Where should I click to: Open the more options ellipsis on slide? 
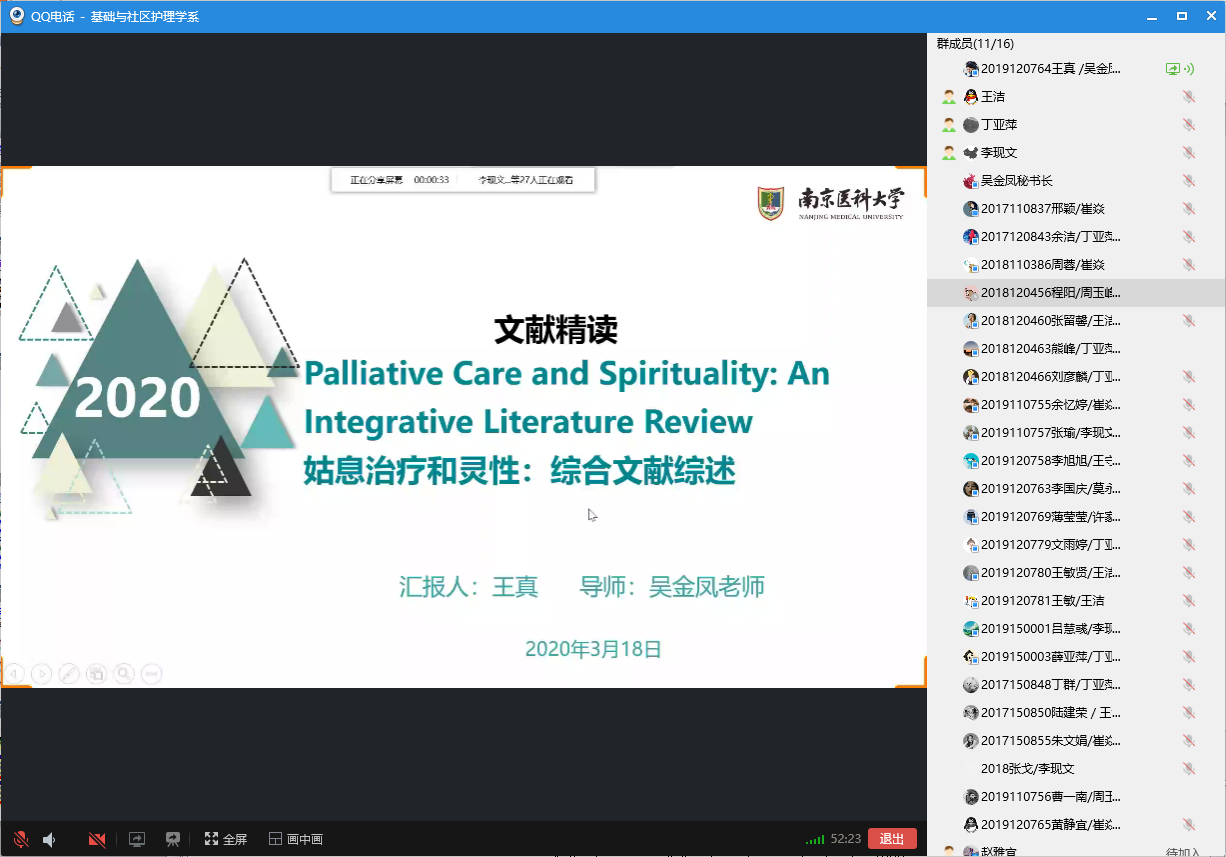tap(151, 674)
